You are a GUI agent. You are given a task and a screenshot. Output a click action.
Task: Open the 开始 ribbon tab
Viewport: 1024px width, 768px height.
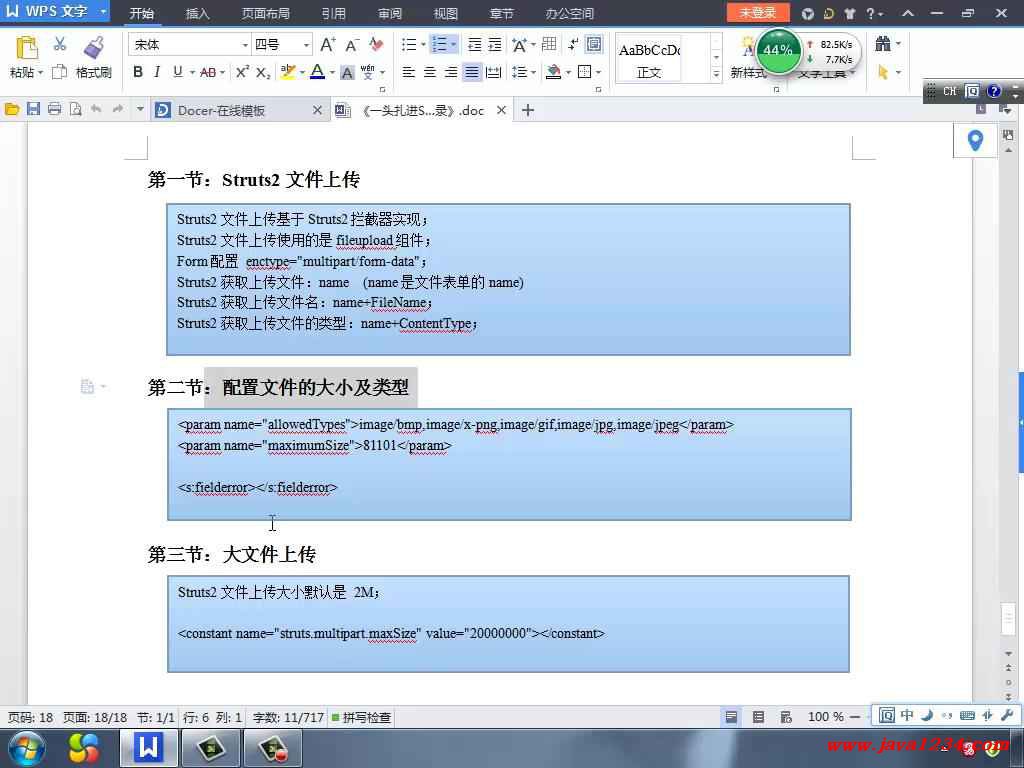pyautogui.click(x=142, y=13)
